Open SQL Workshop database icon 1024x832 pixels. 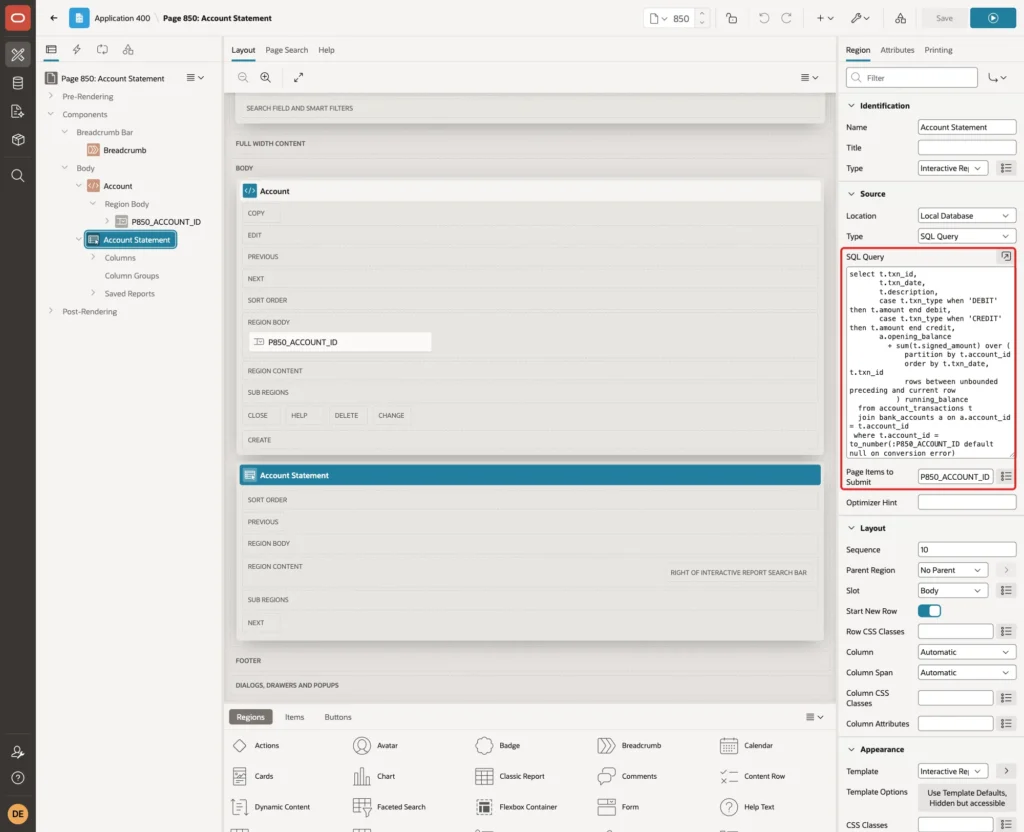pyautogui.click(x=18, y=83)
